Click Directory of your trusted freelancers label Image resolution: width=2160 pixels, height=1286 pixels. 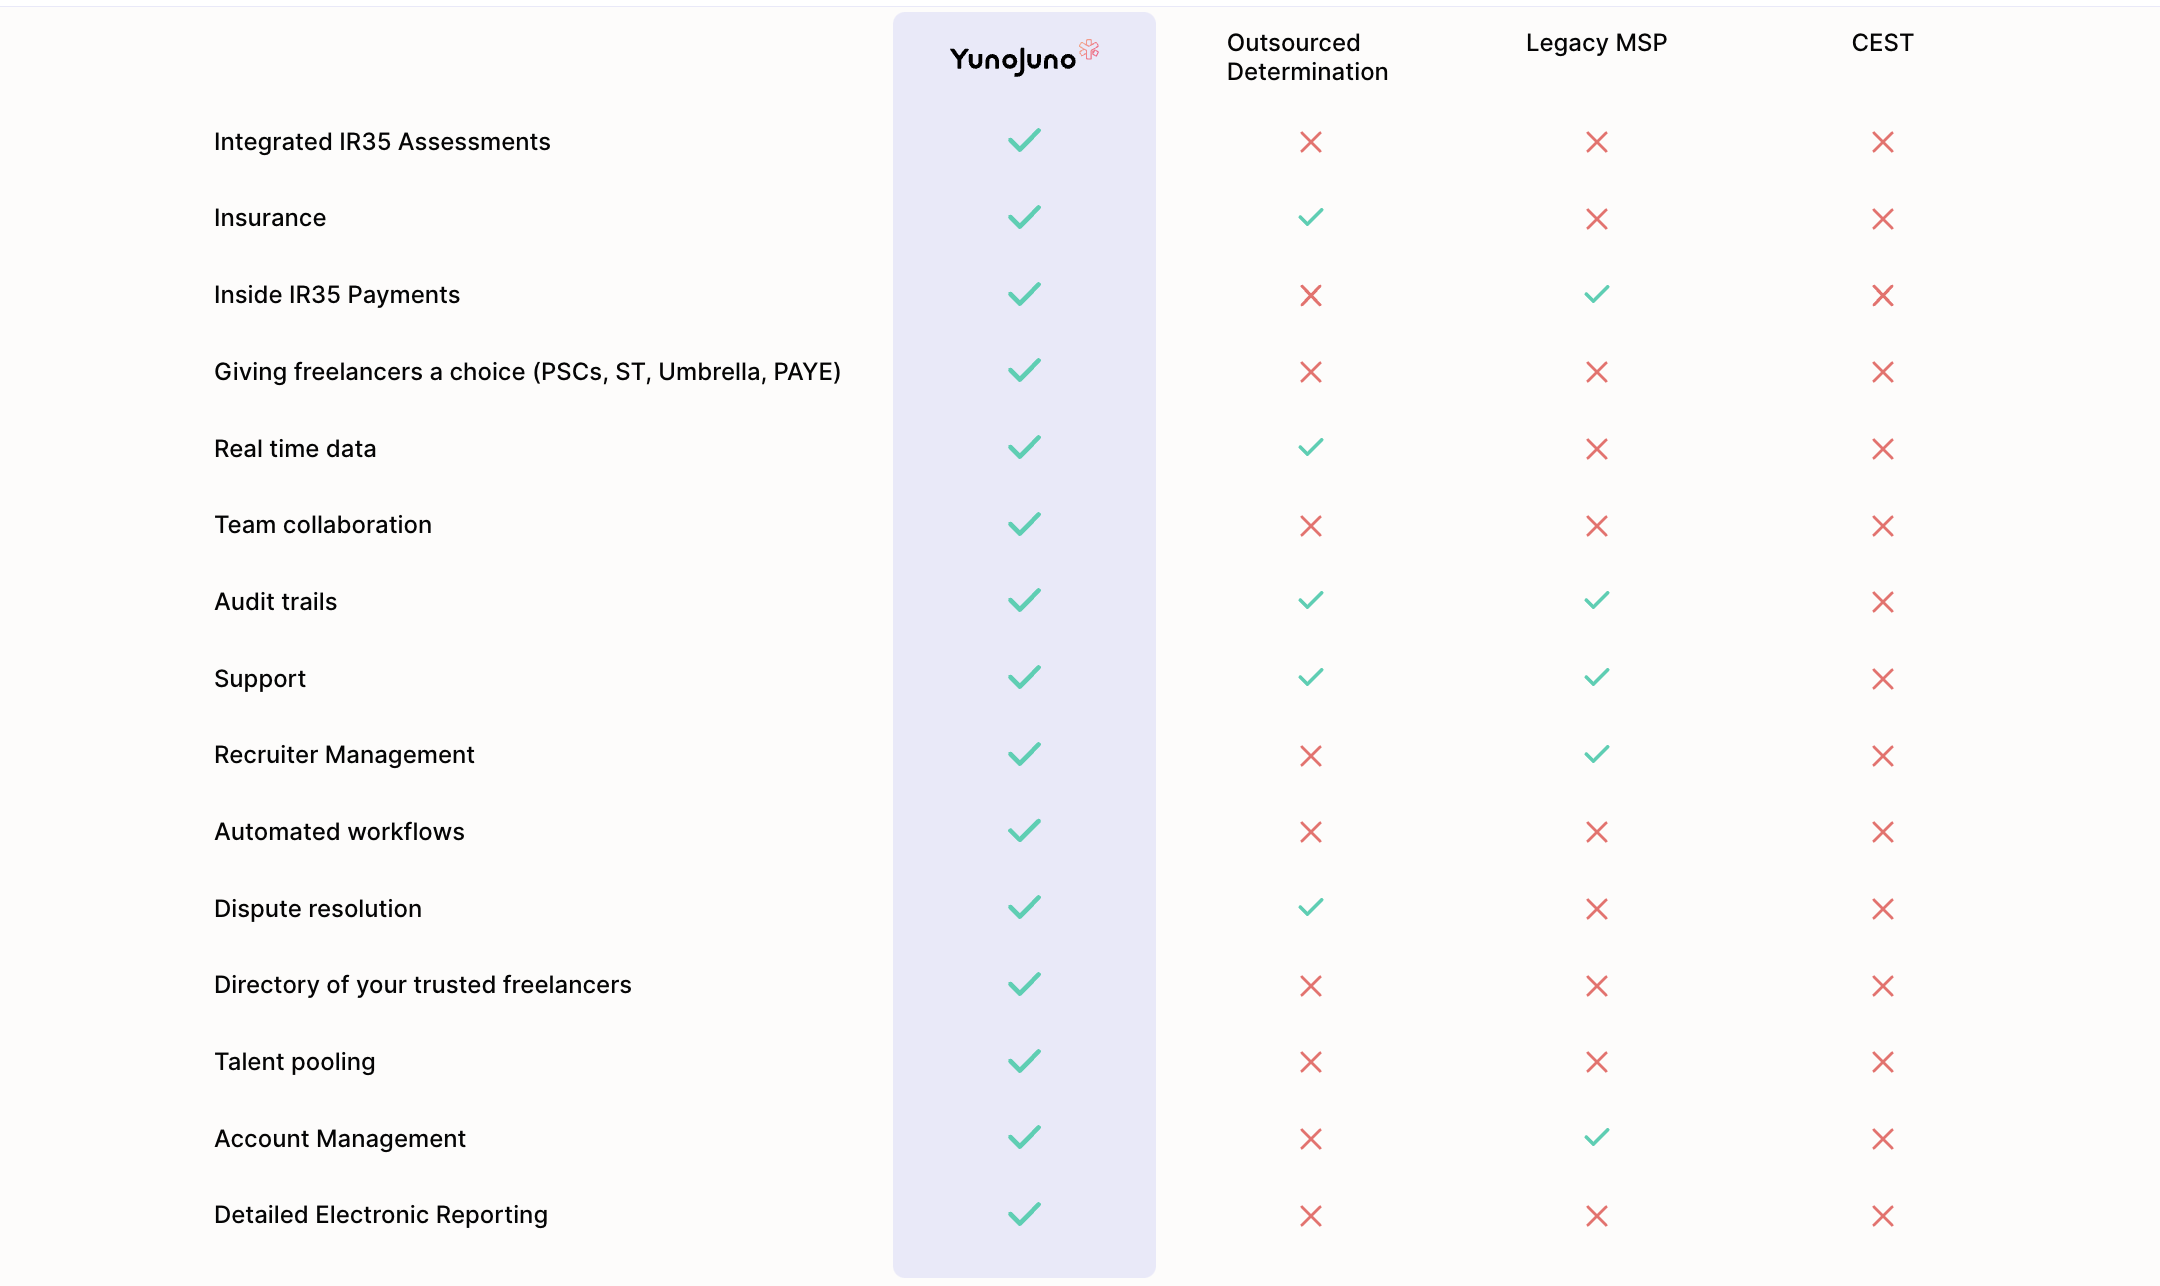[422, 985]
